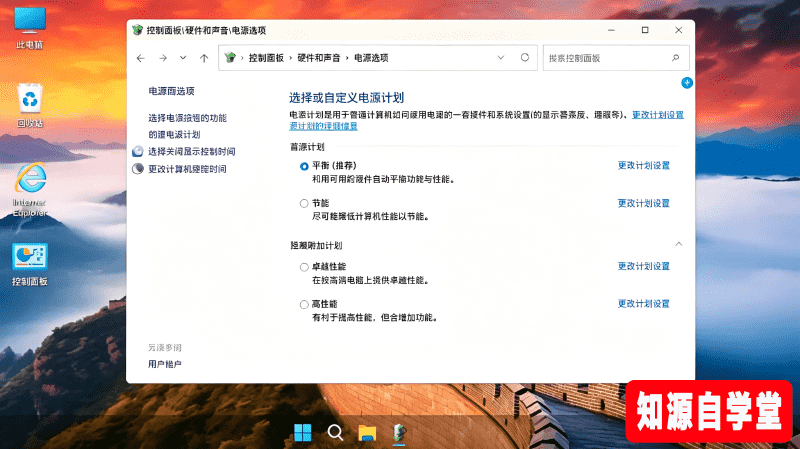This screenshot has width=800, height=449.
Task: Close the power options window
Action: [679, 30]
